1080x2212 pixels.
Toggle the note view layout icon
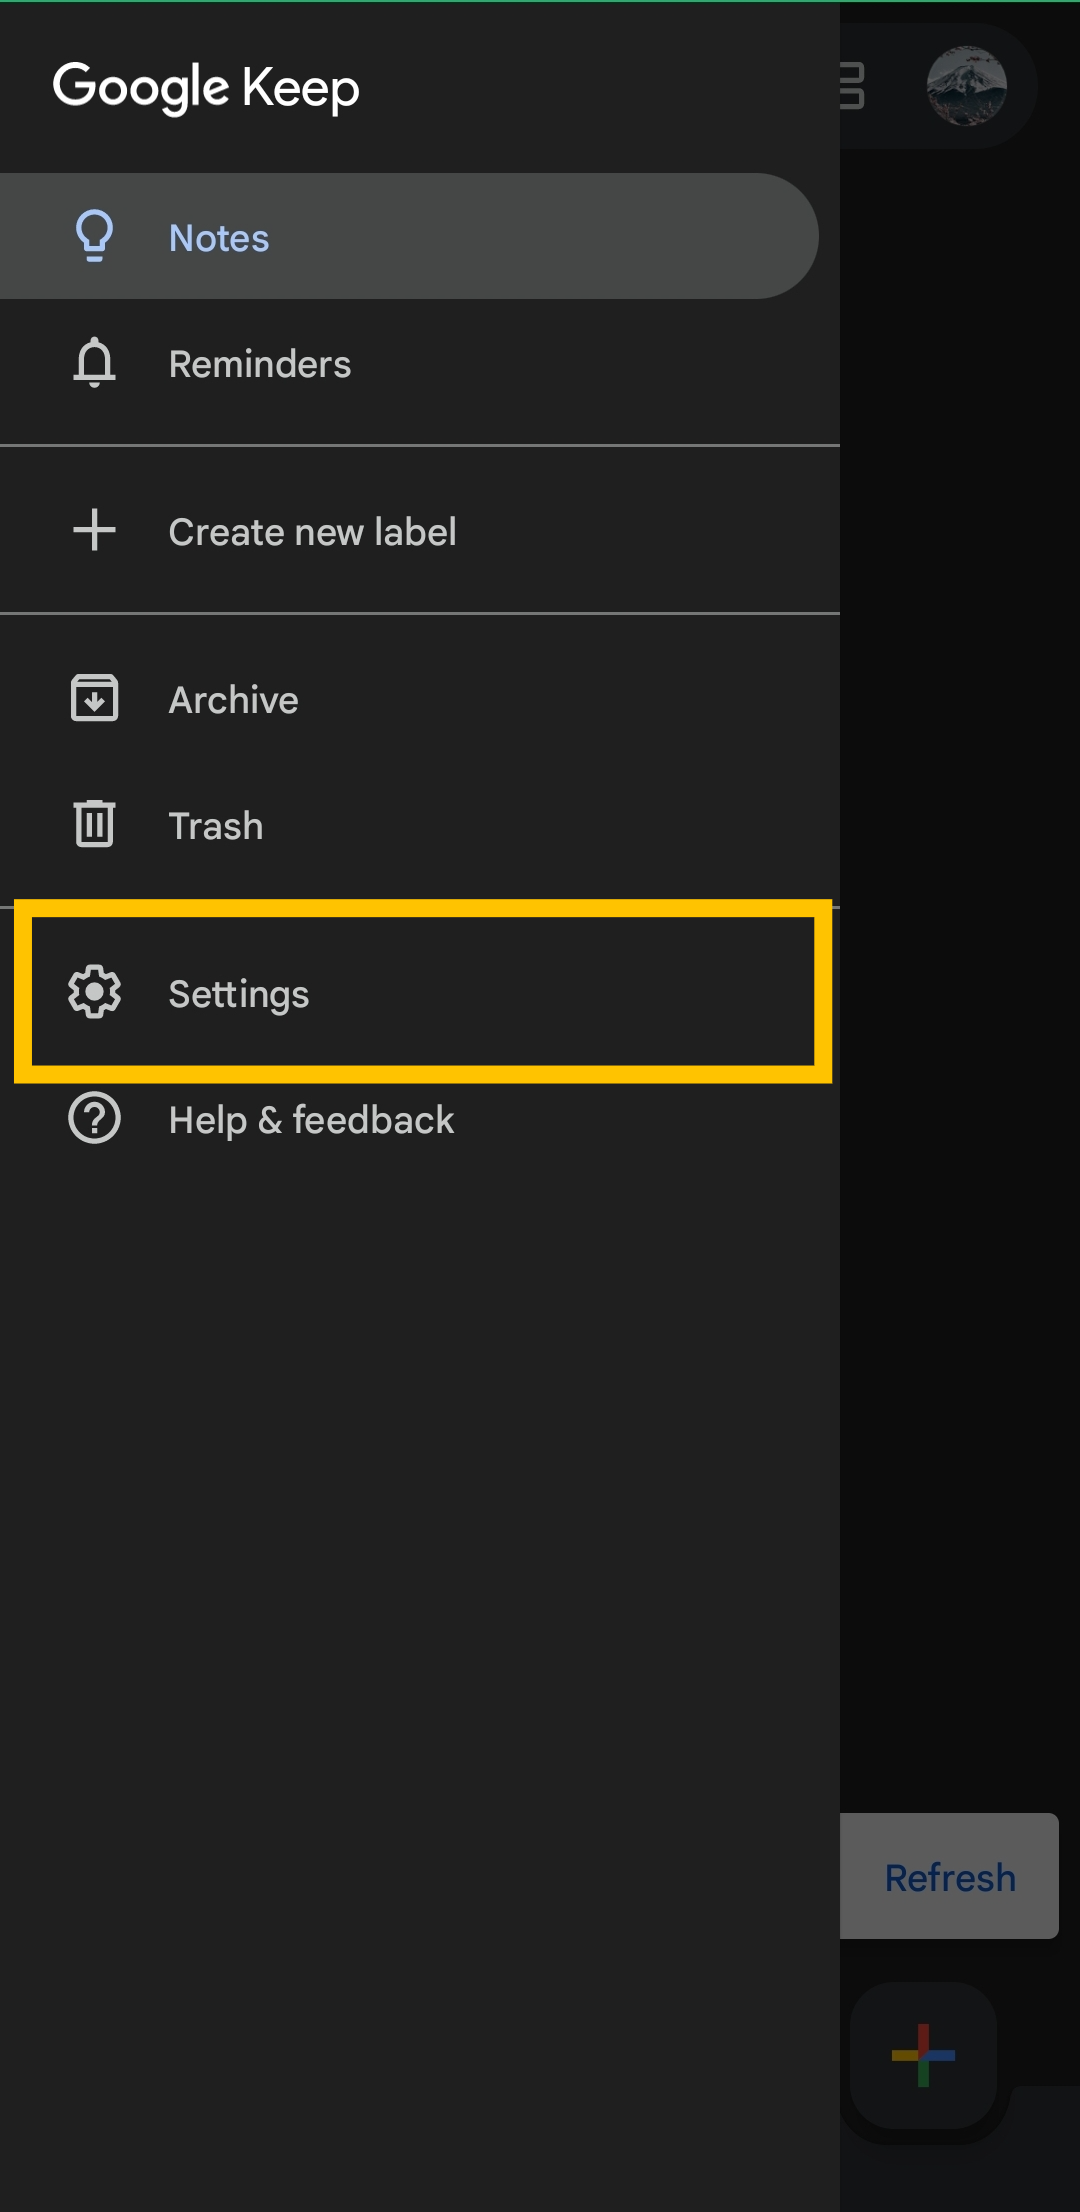[853, 86]
